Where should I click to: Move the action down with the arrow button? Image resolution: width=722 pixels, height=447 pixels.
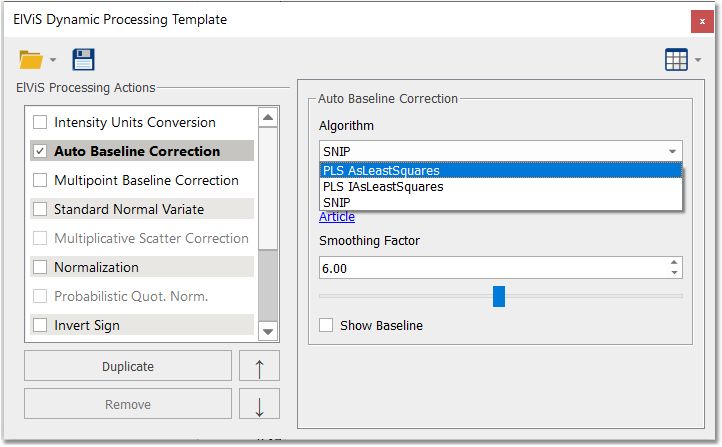(x=259, y=404)
